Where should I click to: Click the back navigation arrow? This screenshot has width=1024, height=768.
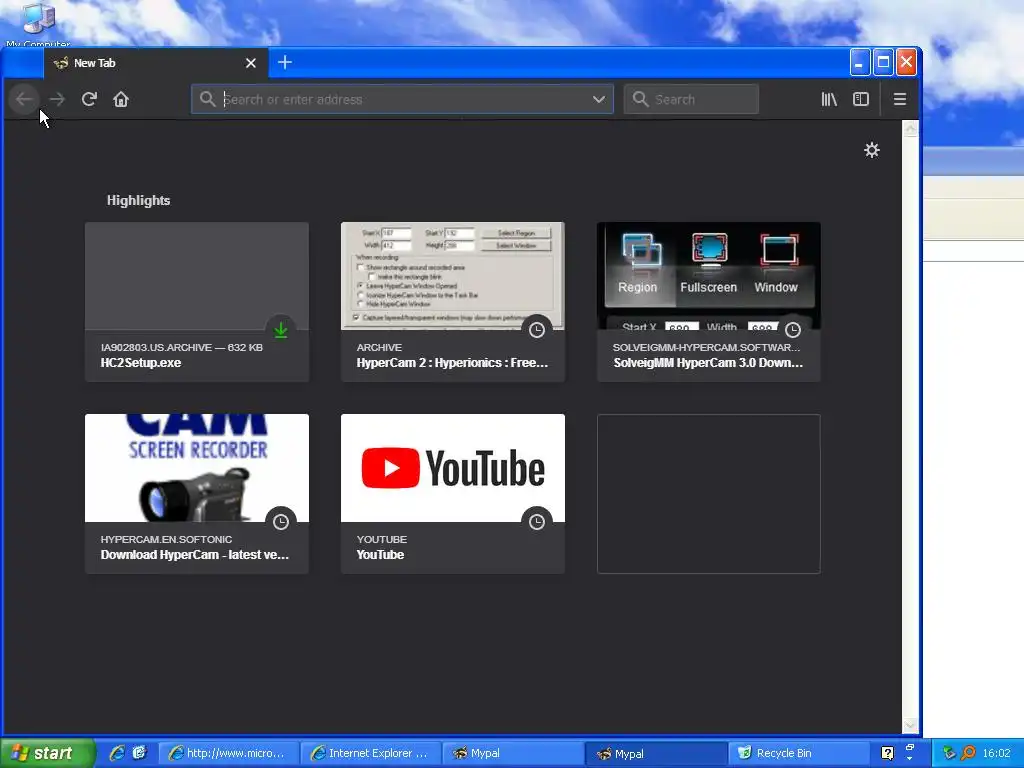(x=24, y=99)
